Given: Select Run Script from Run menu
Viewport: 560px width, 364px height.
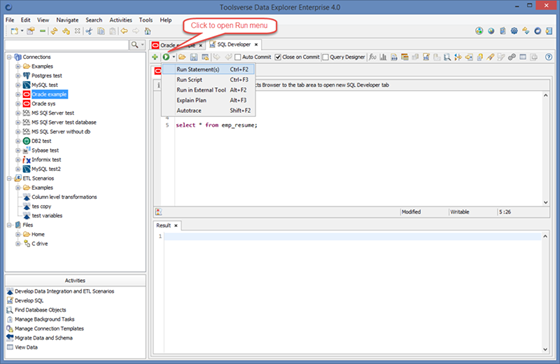Looking at the screenshot, I should 208,80.
